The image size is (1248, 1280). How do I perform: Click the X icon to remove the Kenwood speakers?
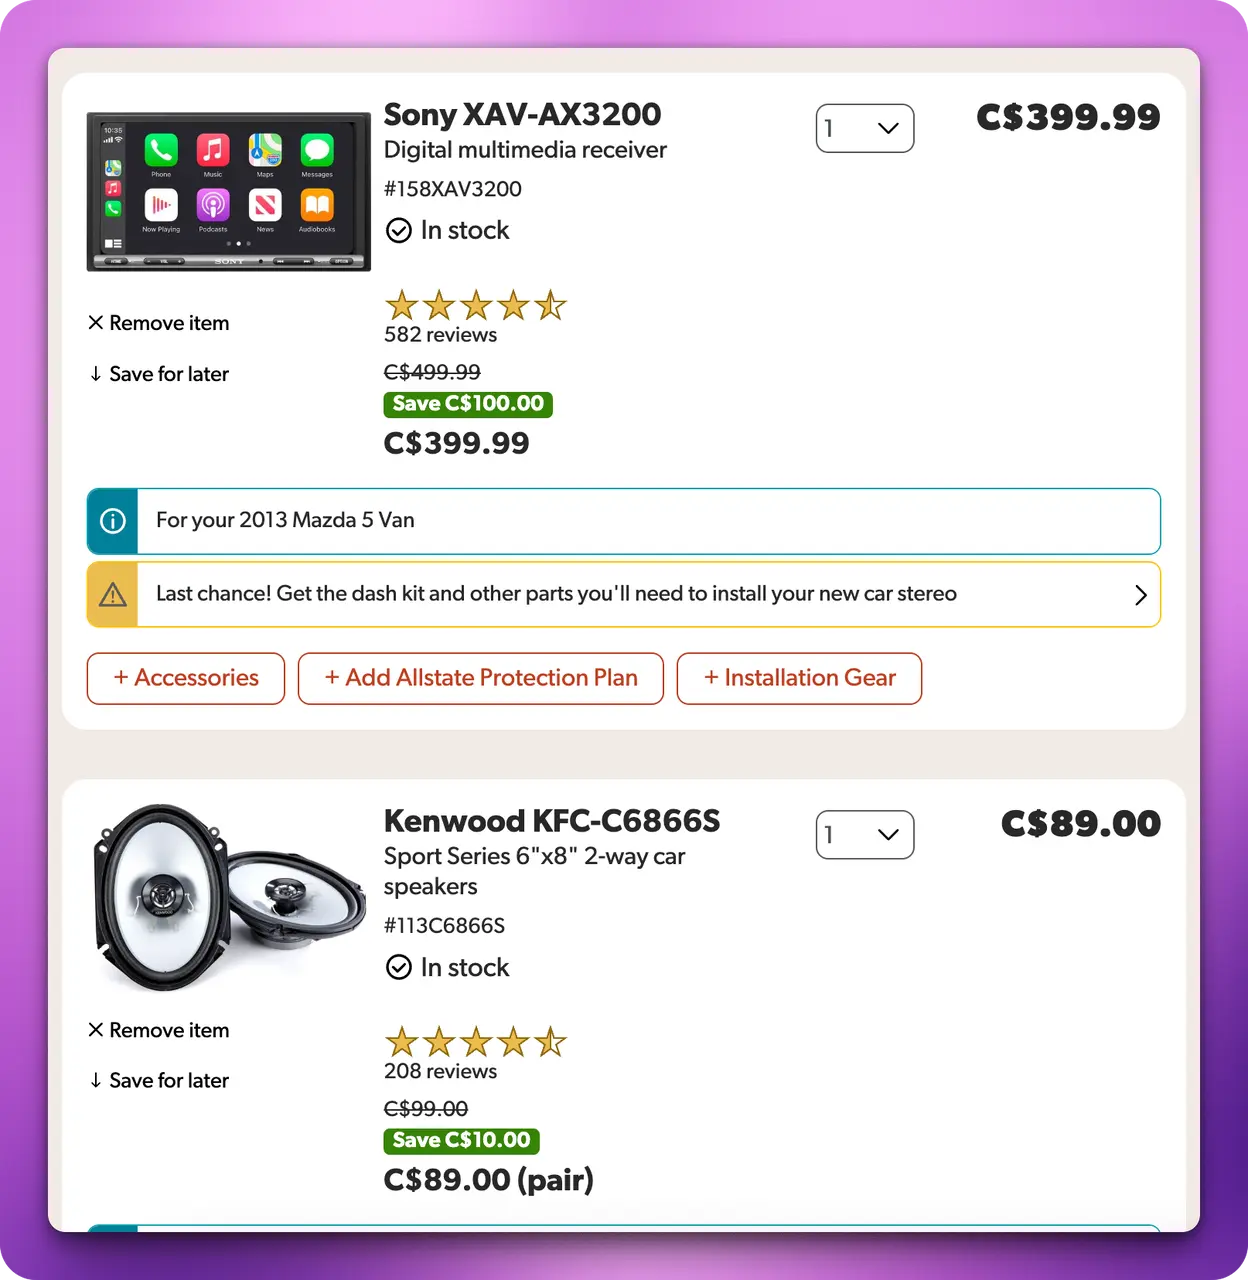tap(96, 1030)
